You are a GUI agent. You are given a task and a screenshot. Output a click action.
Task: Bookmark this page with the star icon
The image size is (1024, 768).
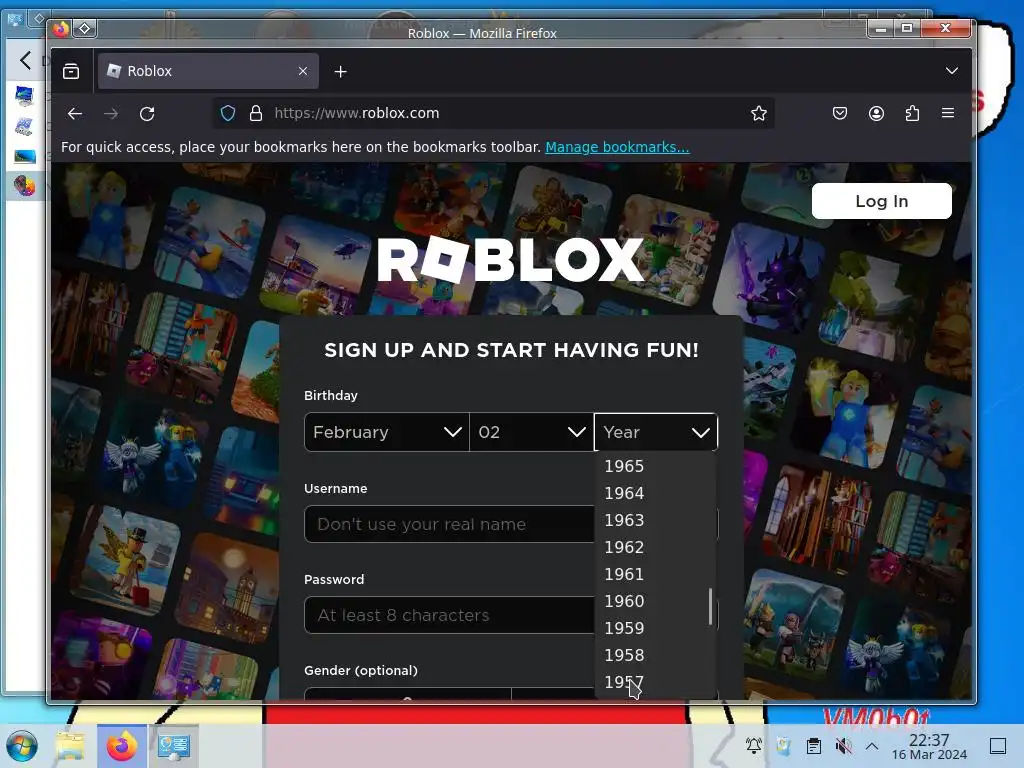click(758, 114)
